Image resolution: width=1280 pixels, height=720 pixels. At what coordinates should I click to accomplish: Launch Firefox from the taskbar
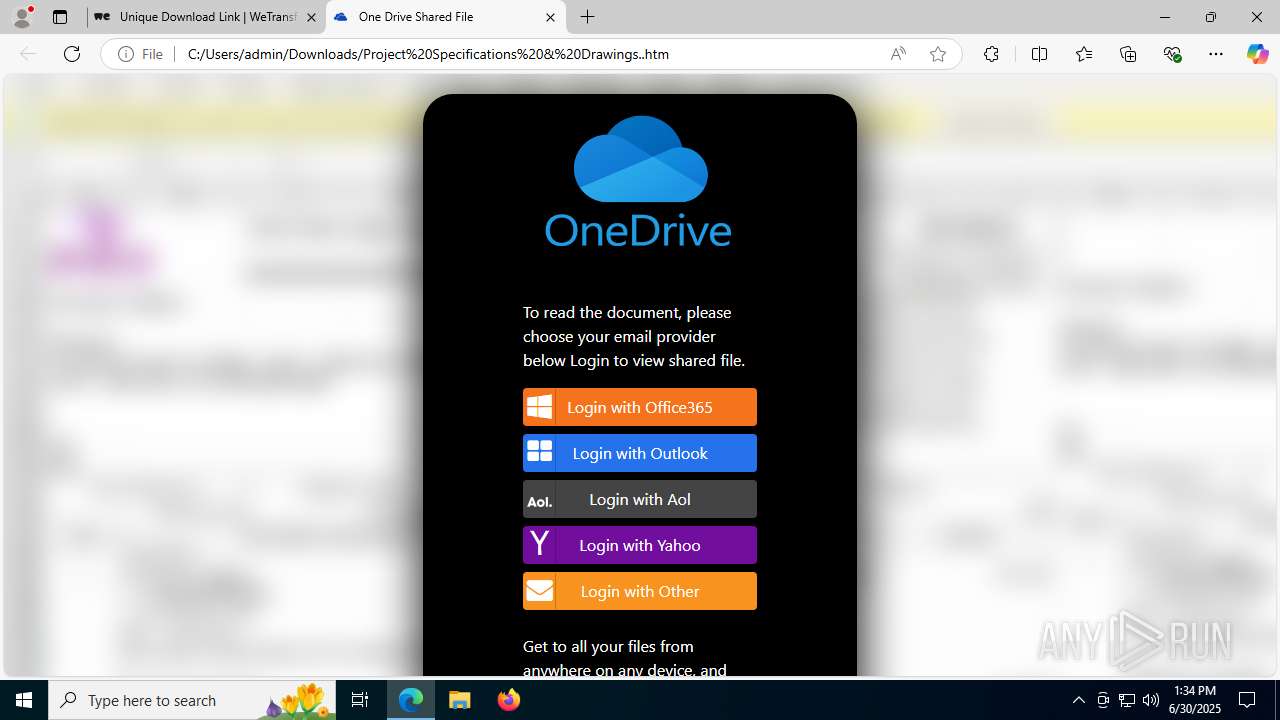point(508,700)
